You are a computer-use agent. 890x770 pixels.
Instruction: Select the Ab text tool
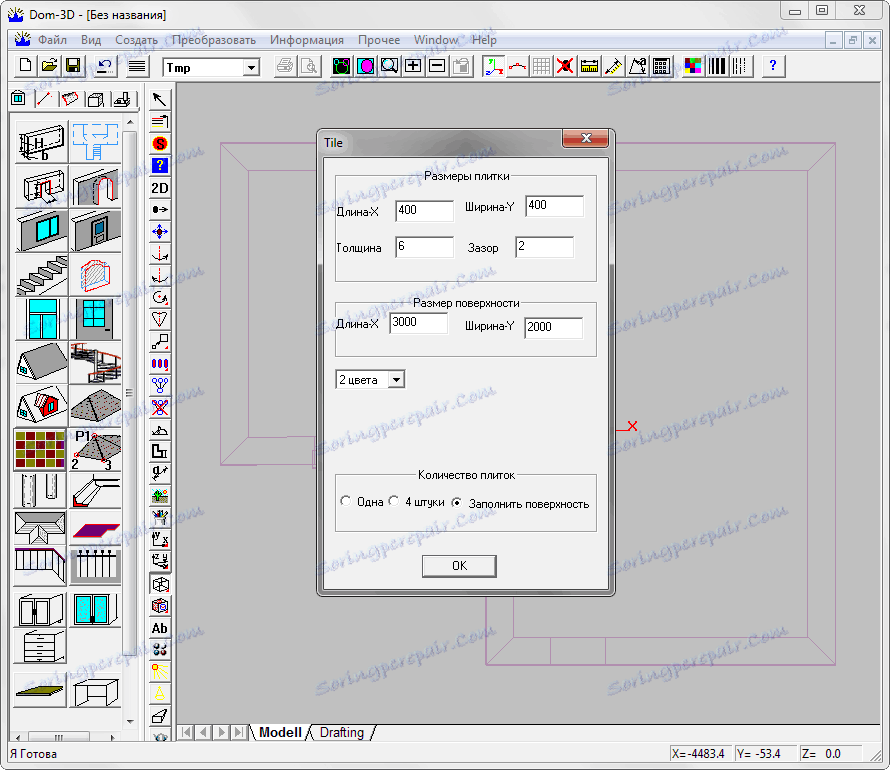coord(159,628)
